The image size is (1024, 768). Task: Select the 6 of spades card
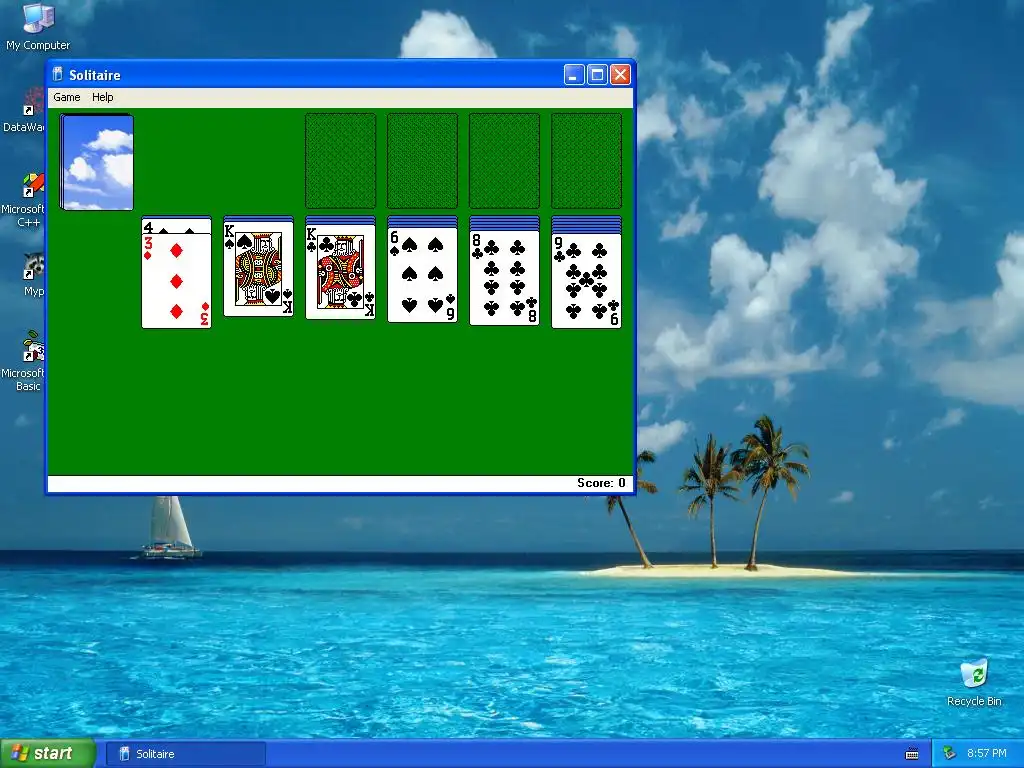click(x=423, y=275)
